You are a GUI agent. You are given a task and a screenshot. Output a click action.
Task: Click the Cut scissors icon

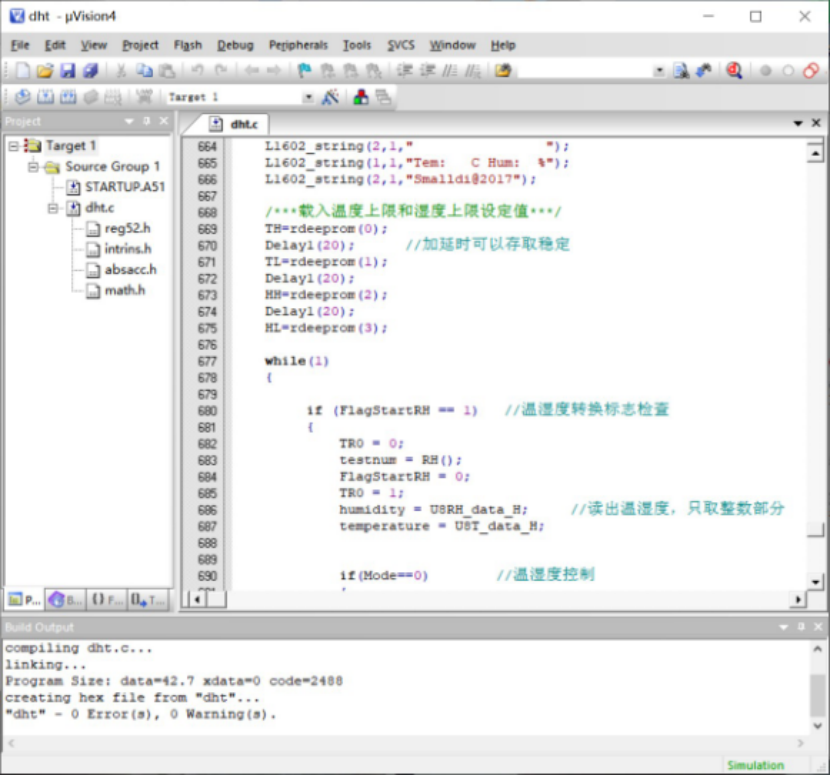tap(121, 70)
